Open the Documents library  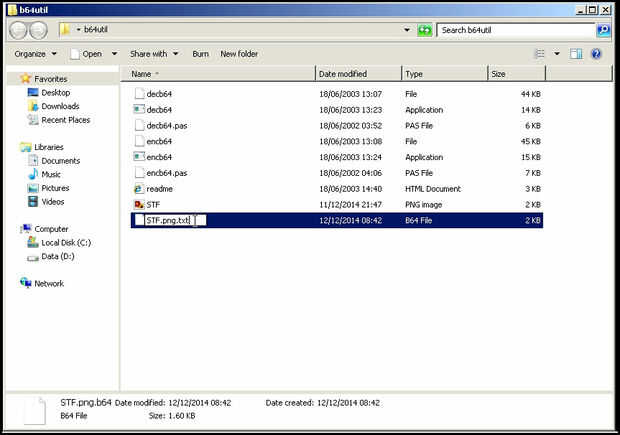point(60,161)
